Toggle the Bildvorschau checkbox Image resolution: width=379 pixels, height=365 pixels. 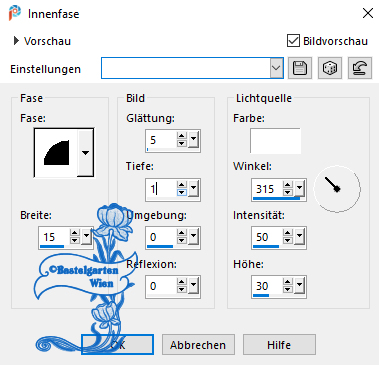pyautogui.click(x=293, y=41)
